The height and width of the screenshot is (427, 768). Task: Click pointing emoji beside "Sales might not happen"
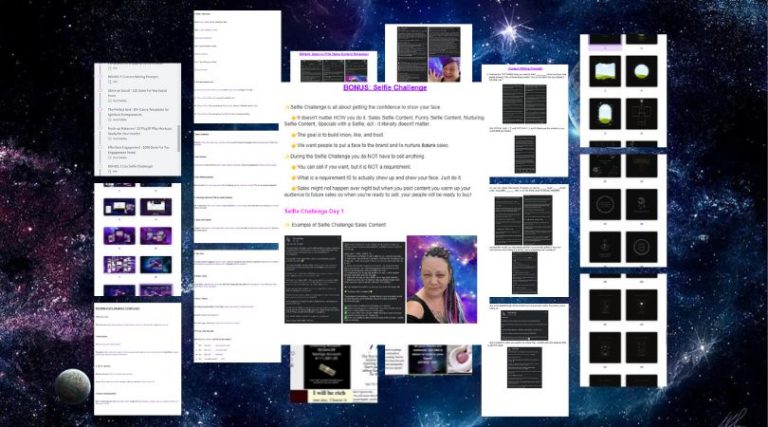click(294, 187)
